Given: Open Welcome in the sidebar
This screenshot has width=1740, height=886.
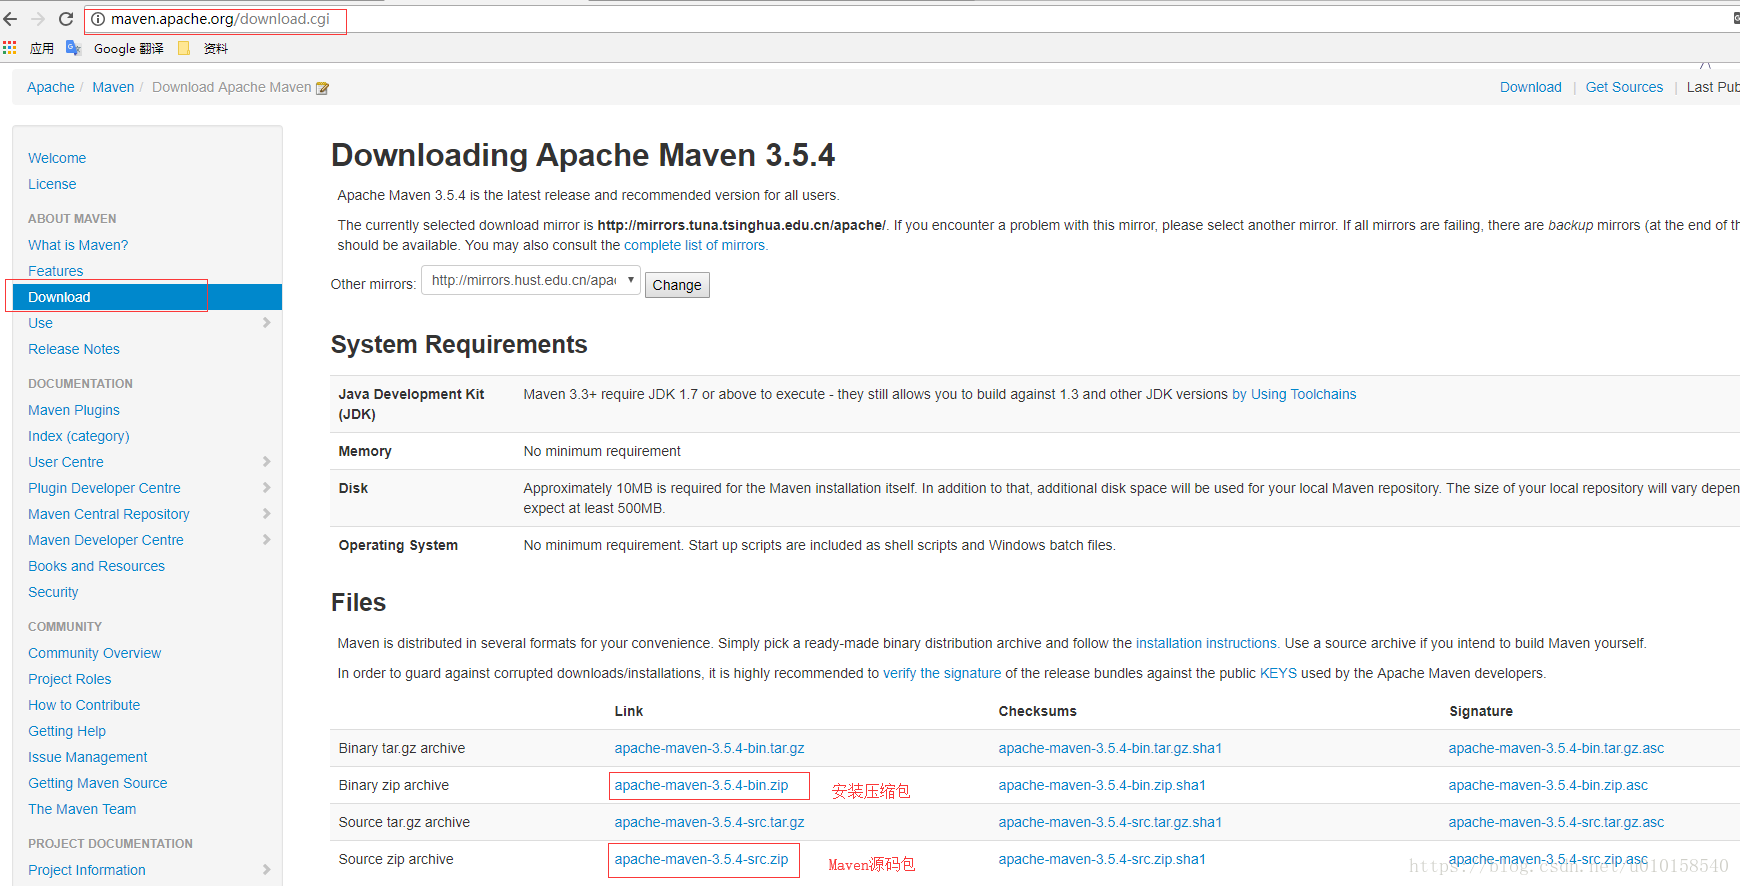Looking at the screenshot, I should tap(57, 158).
